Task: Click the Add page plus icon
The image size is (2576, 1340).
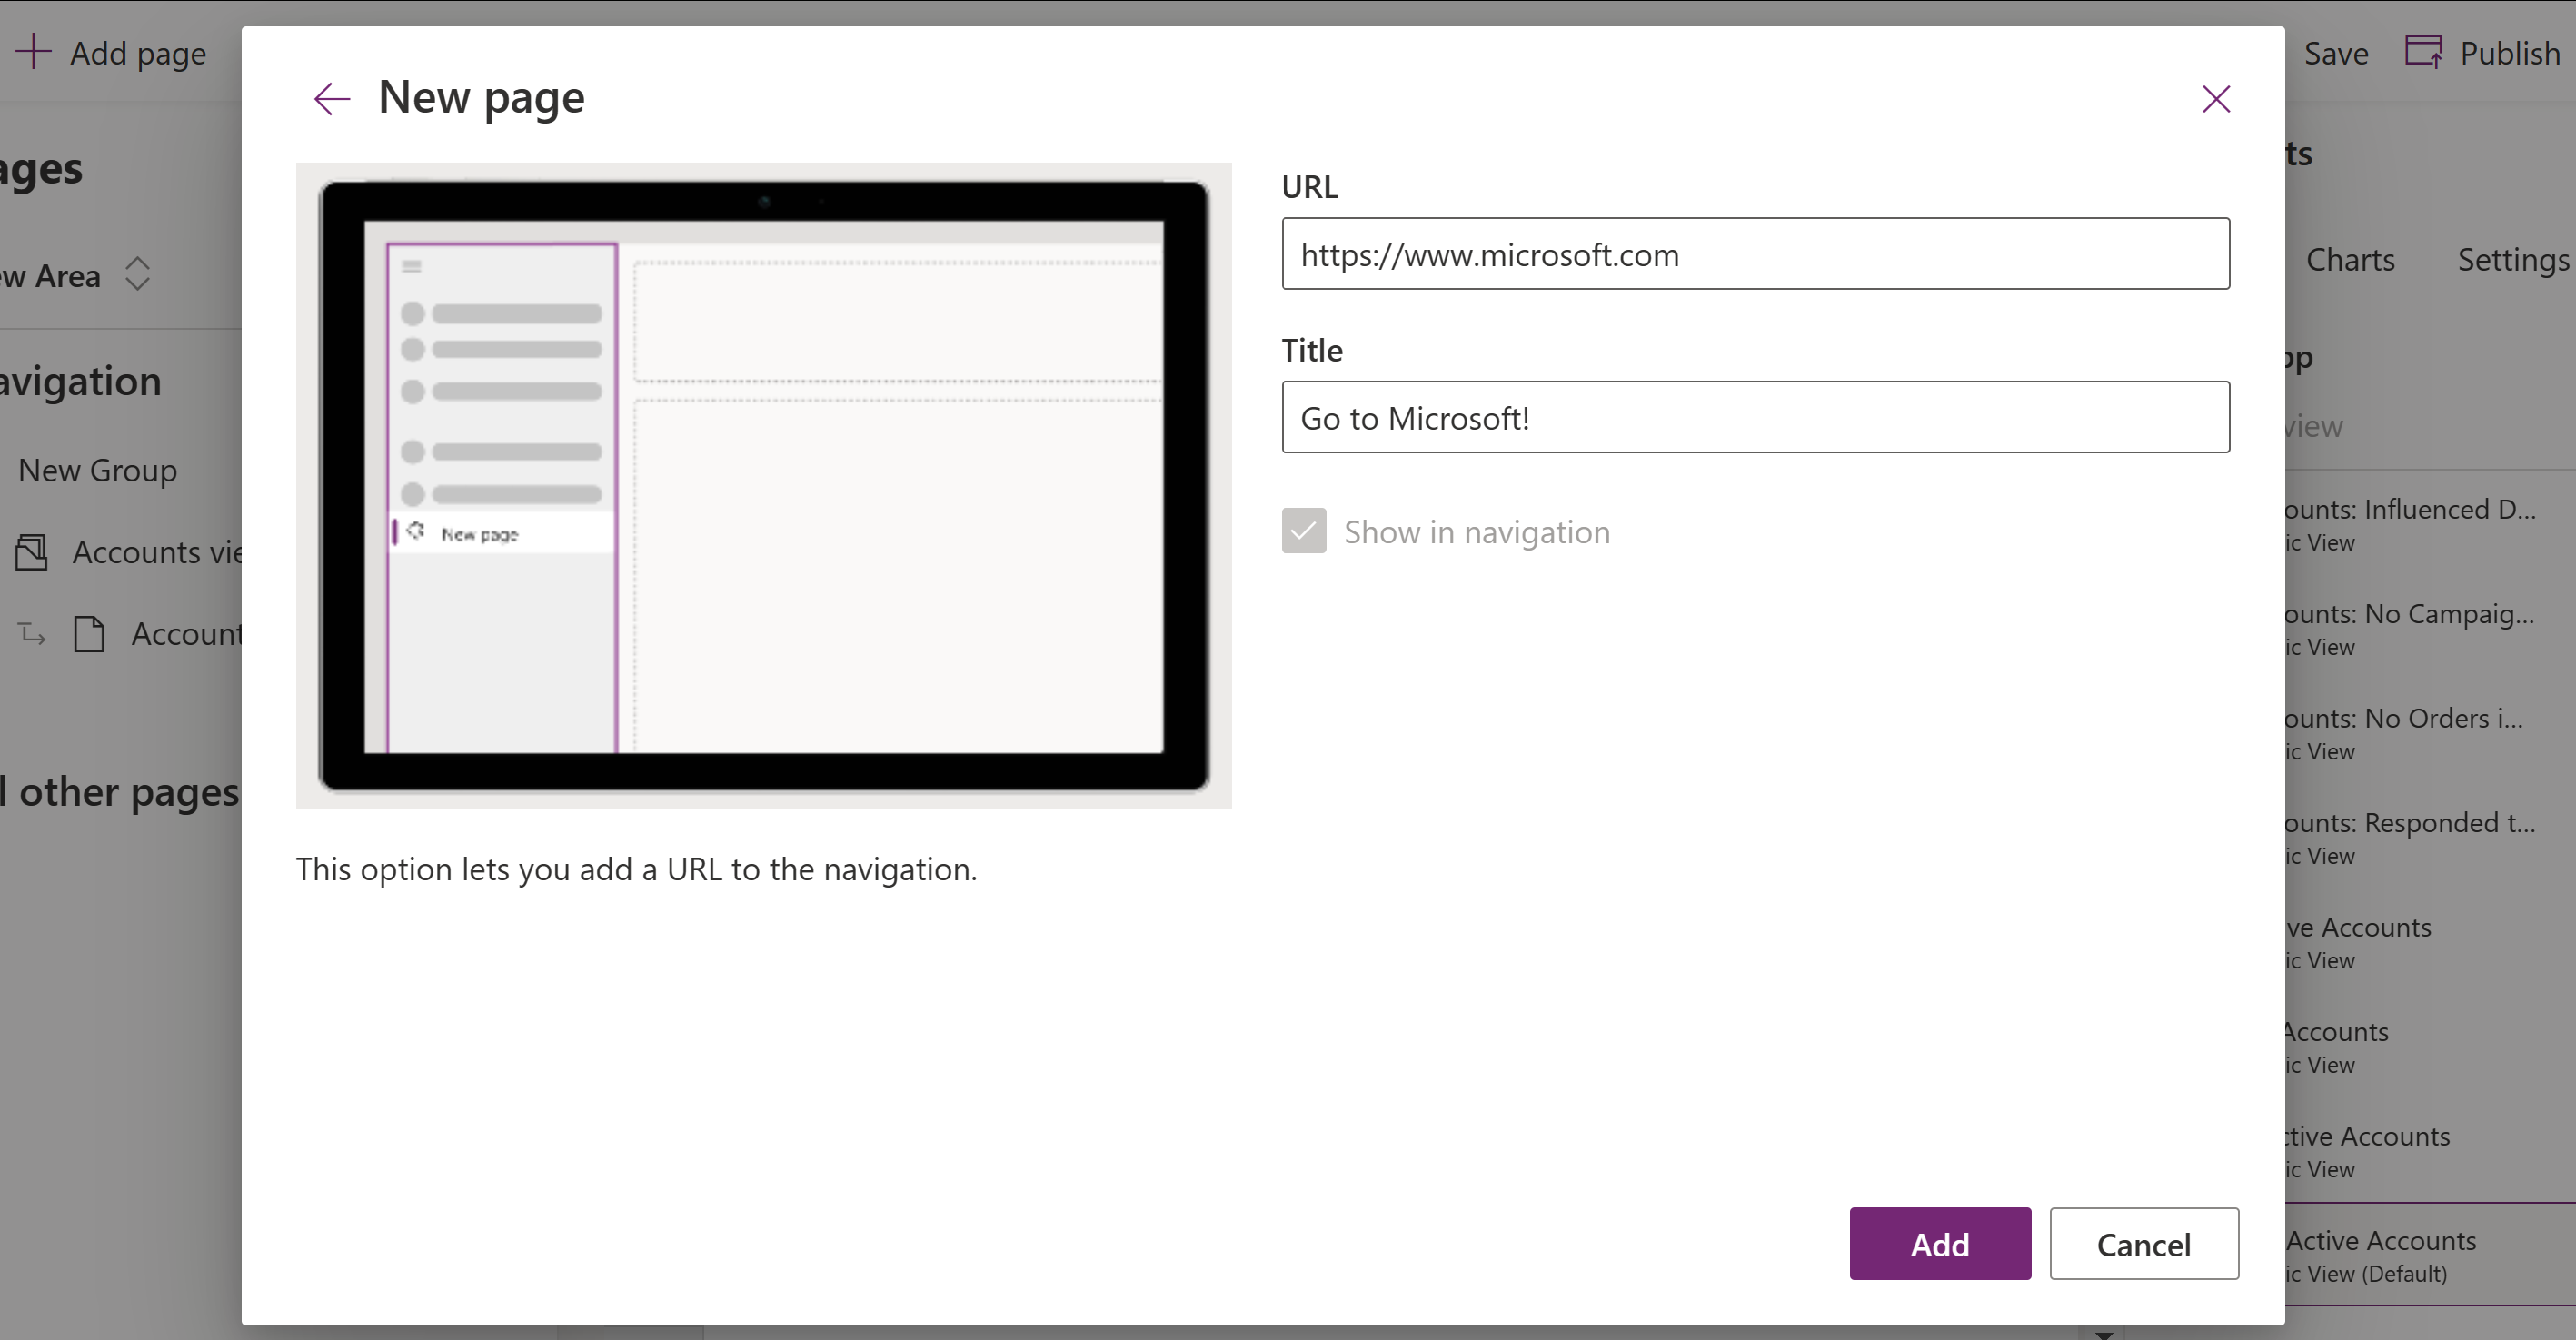Action: pos(33,51)
